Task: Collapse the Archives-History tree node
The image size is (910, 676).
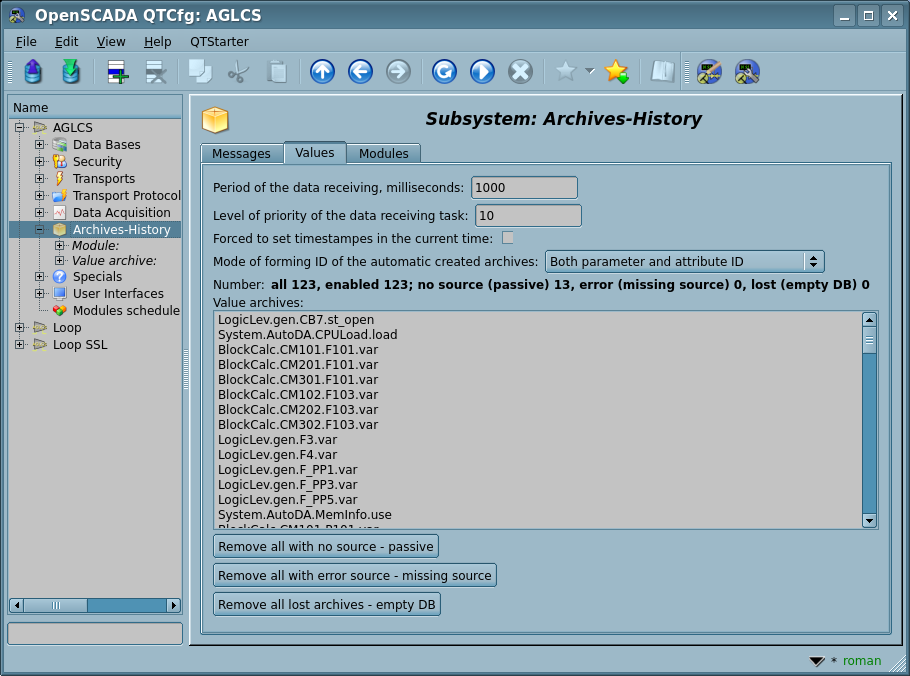Action: click(39, 229)
